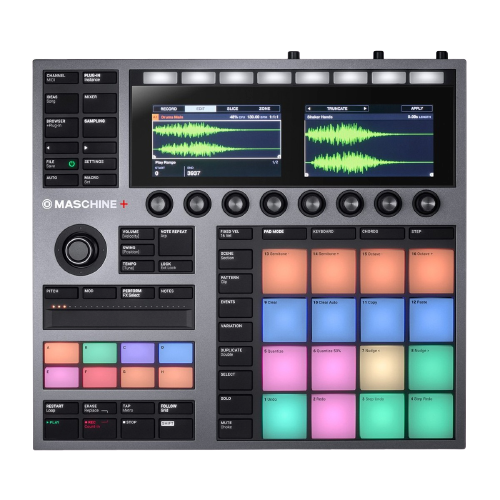Image resolution: width=500 pixels, height=500 pixels.
Task: Activate STEP mode button
Action: tap(431, 234)
